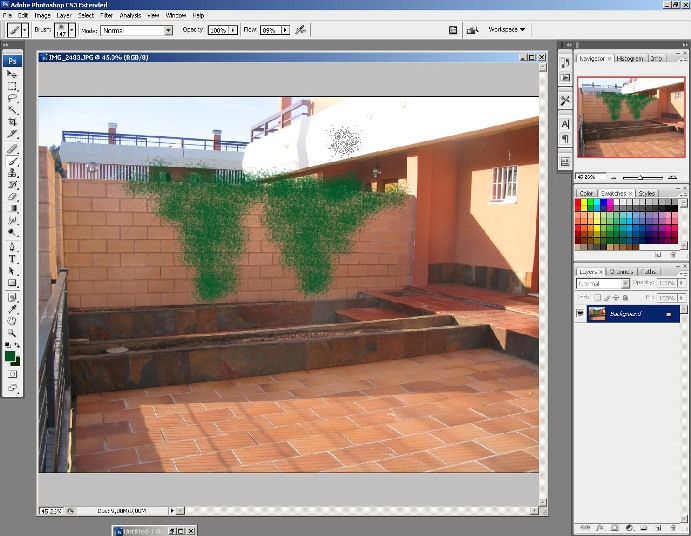Add a layer mask
This screenshot has height=536, width=691.
[615, 527]
